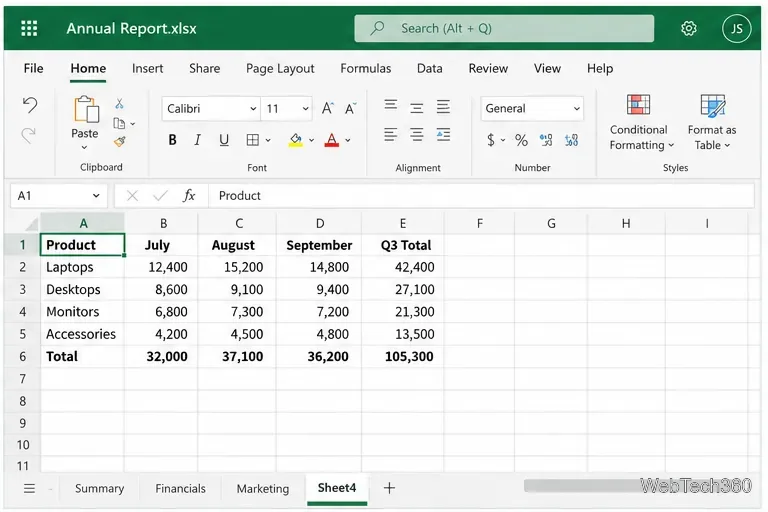Align text to bottom
The height and width of the screenshot is (512, 768).
pyautogui.click(x=443, y=107)
